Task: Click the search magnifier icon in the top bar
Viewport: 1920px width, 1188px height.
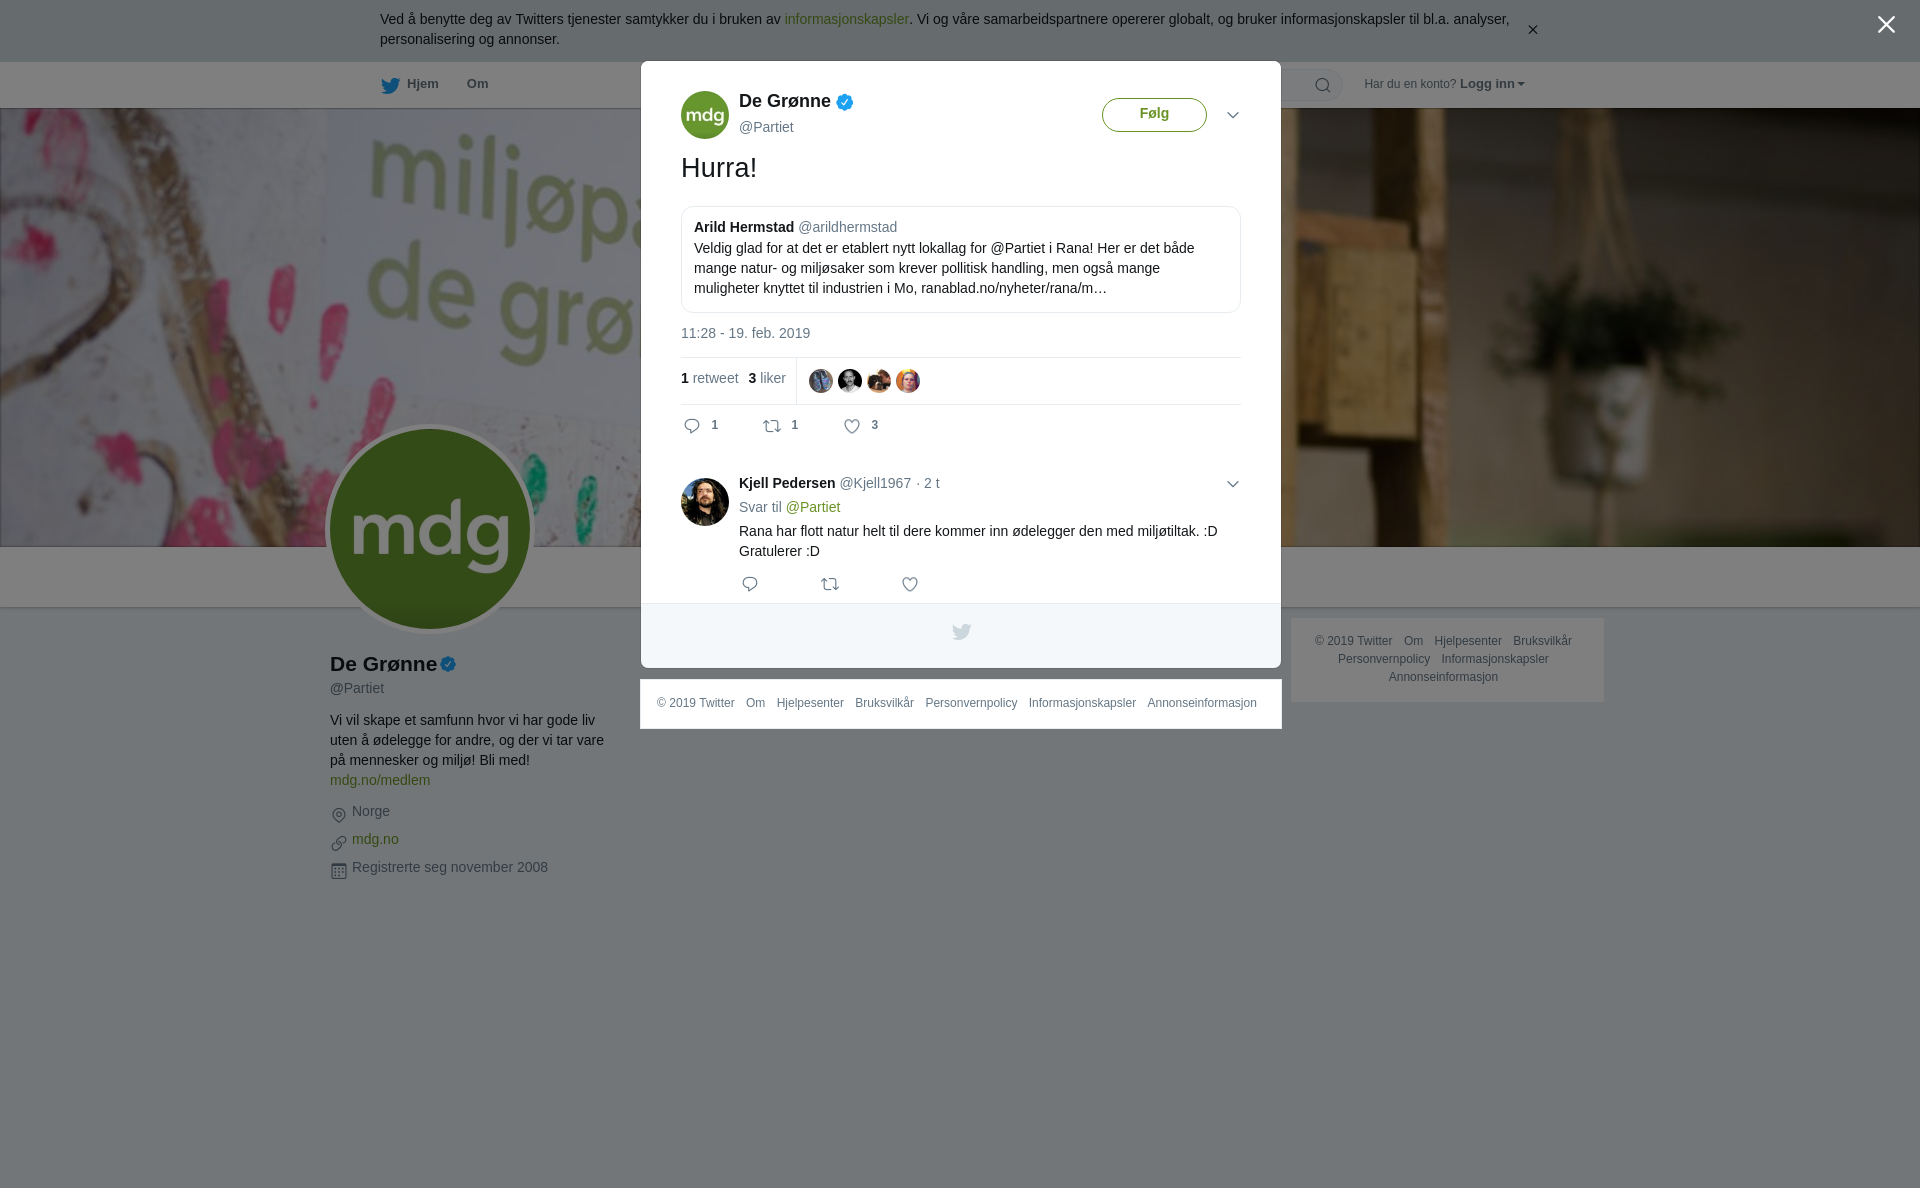Action: pos(1323,85)
